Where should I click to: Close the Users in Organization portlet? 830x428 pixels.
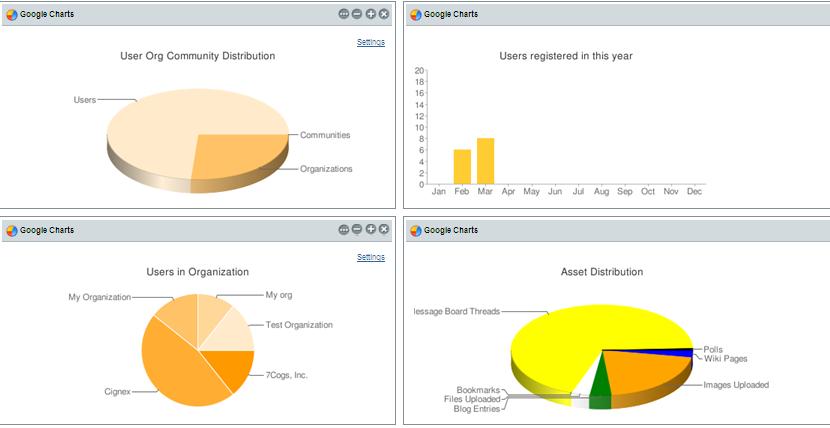click(384, 229)
